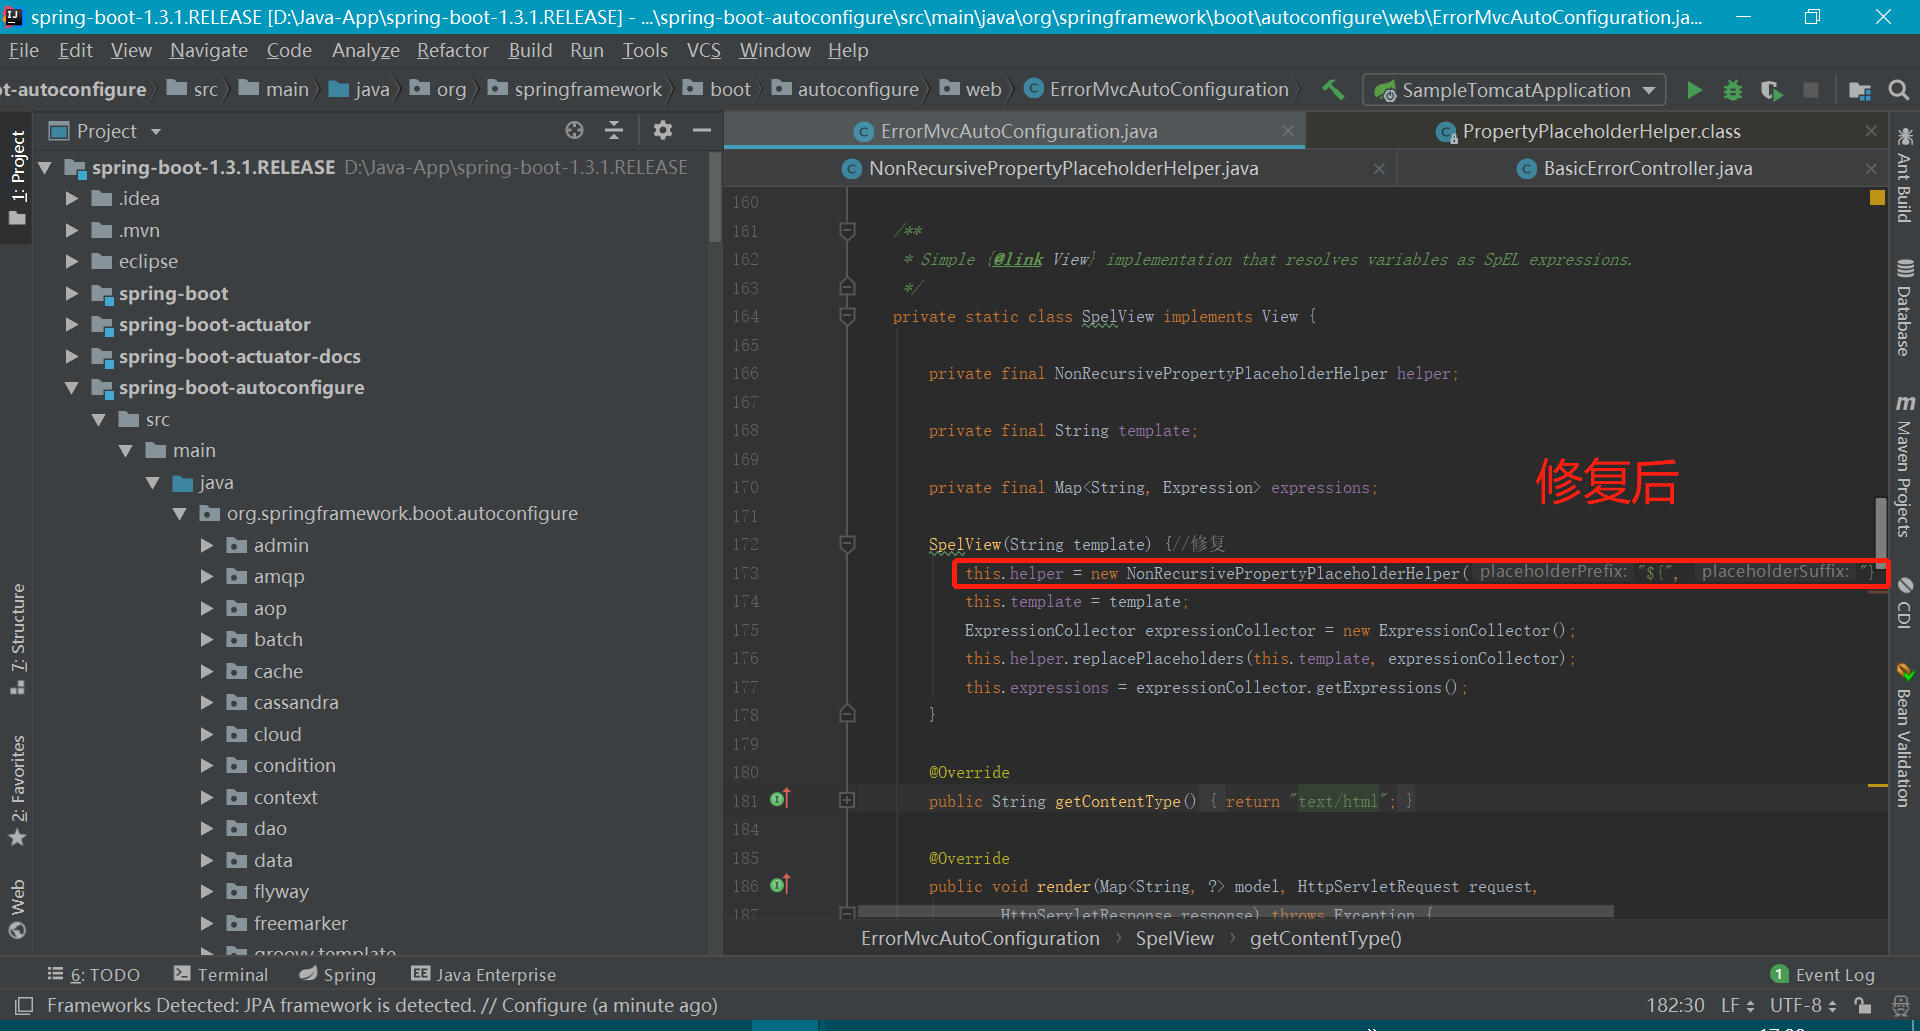Open 2: Favorites tool window
This screenshot has height=1031, width=1920.
tap(17, 790)
